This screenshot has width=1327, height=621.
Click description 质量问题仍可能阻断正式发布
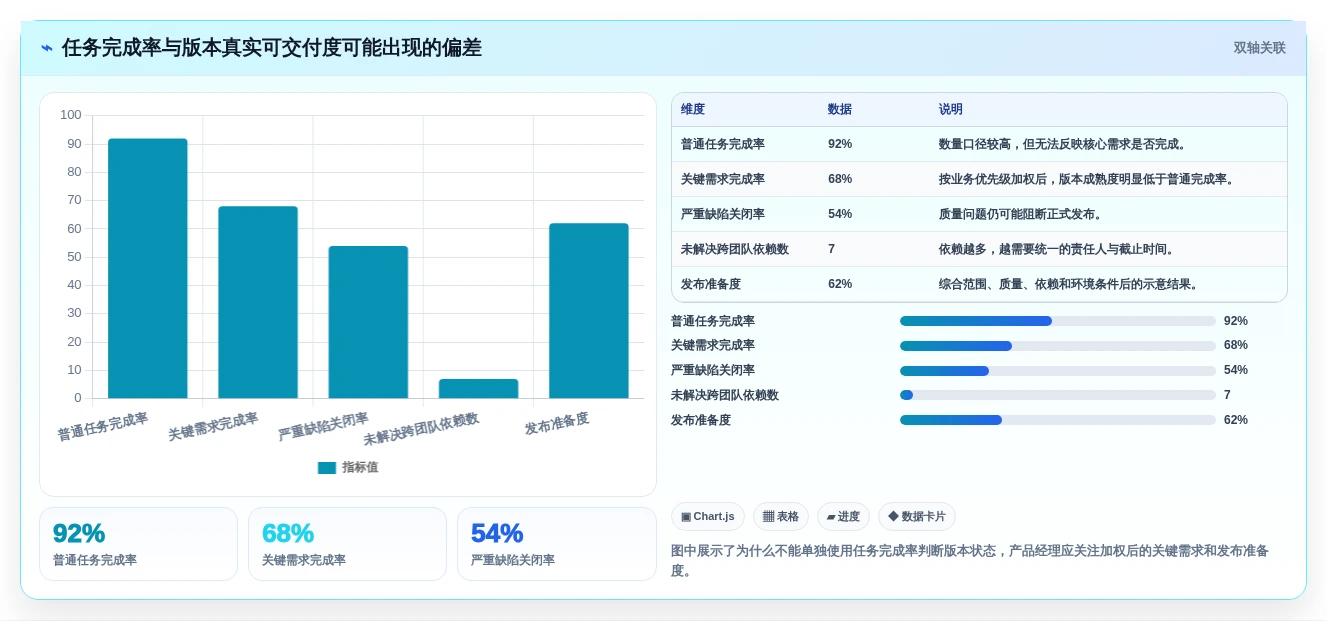point(1021,214)
